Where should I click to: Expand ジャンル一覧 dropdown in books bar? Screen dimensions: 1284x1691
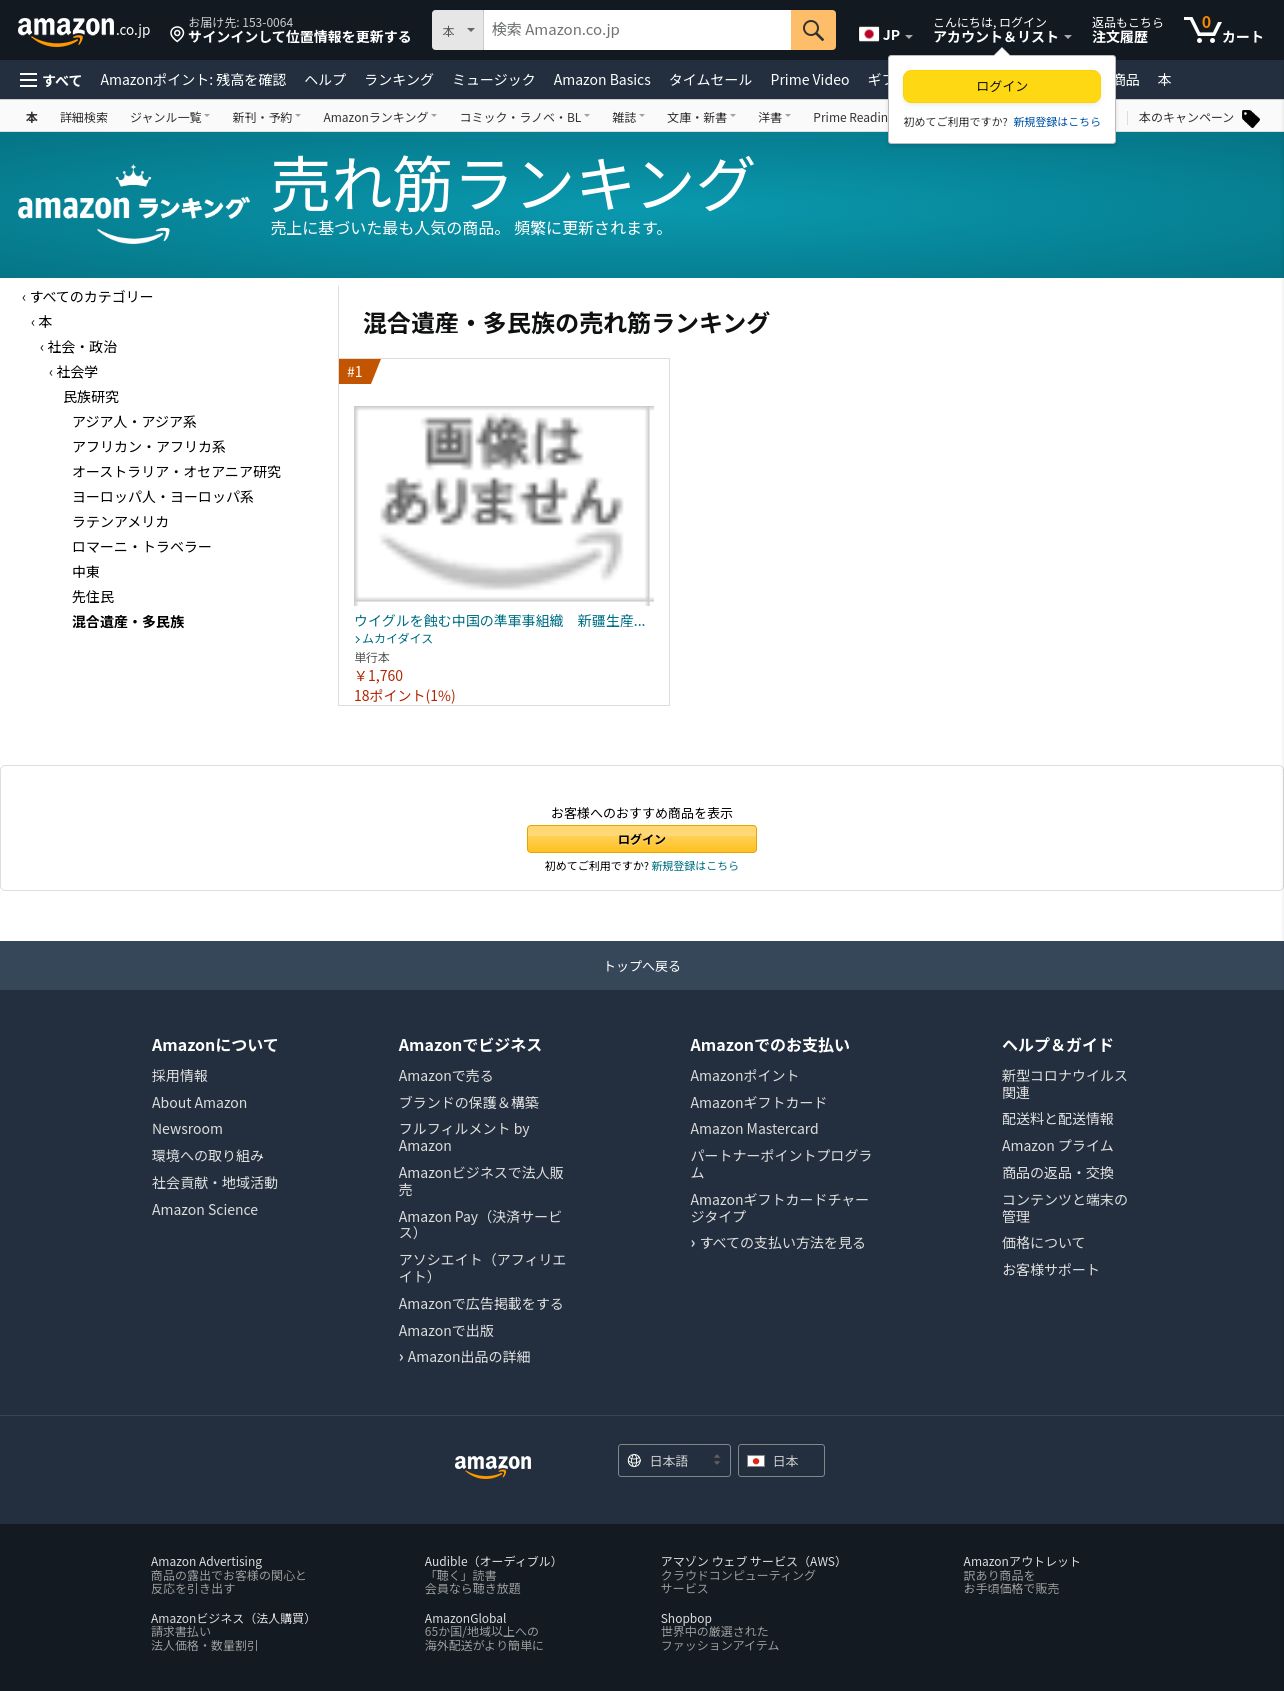click(x=170, y=117)
